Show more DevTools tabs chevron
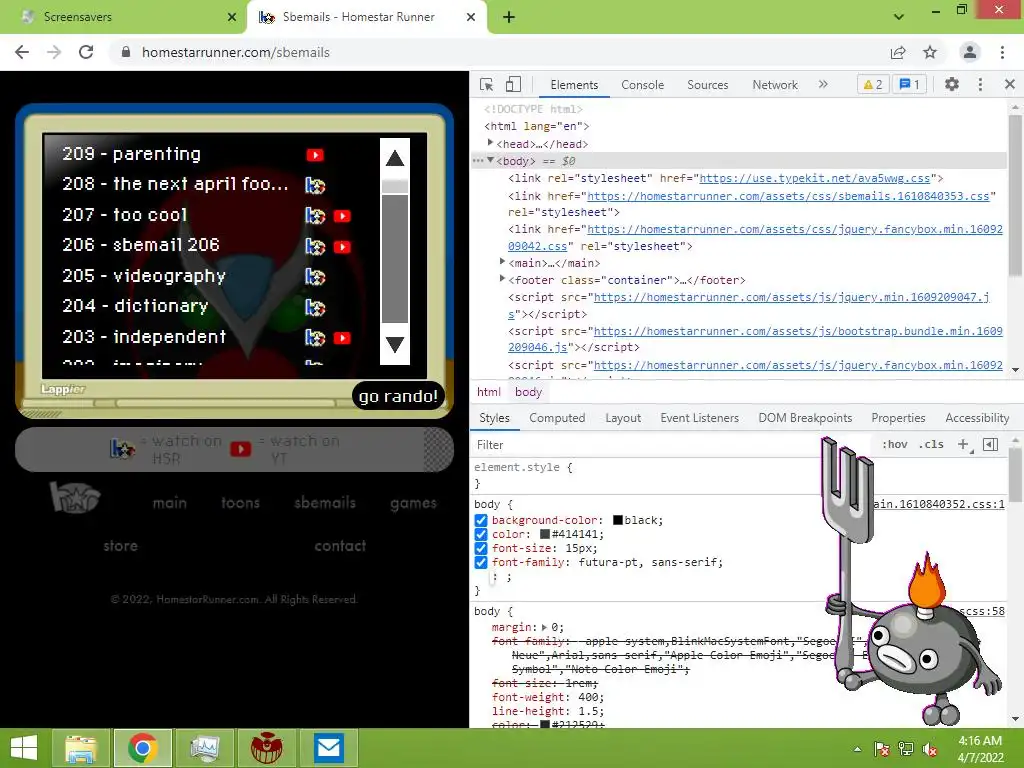Screen dimensions: 1024x768 coord(823,84)
